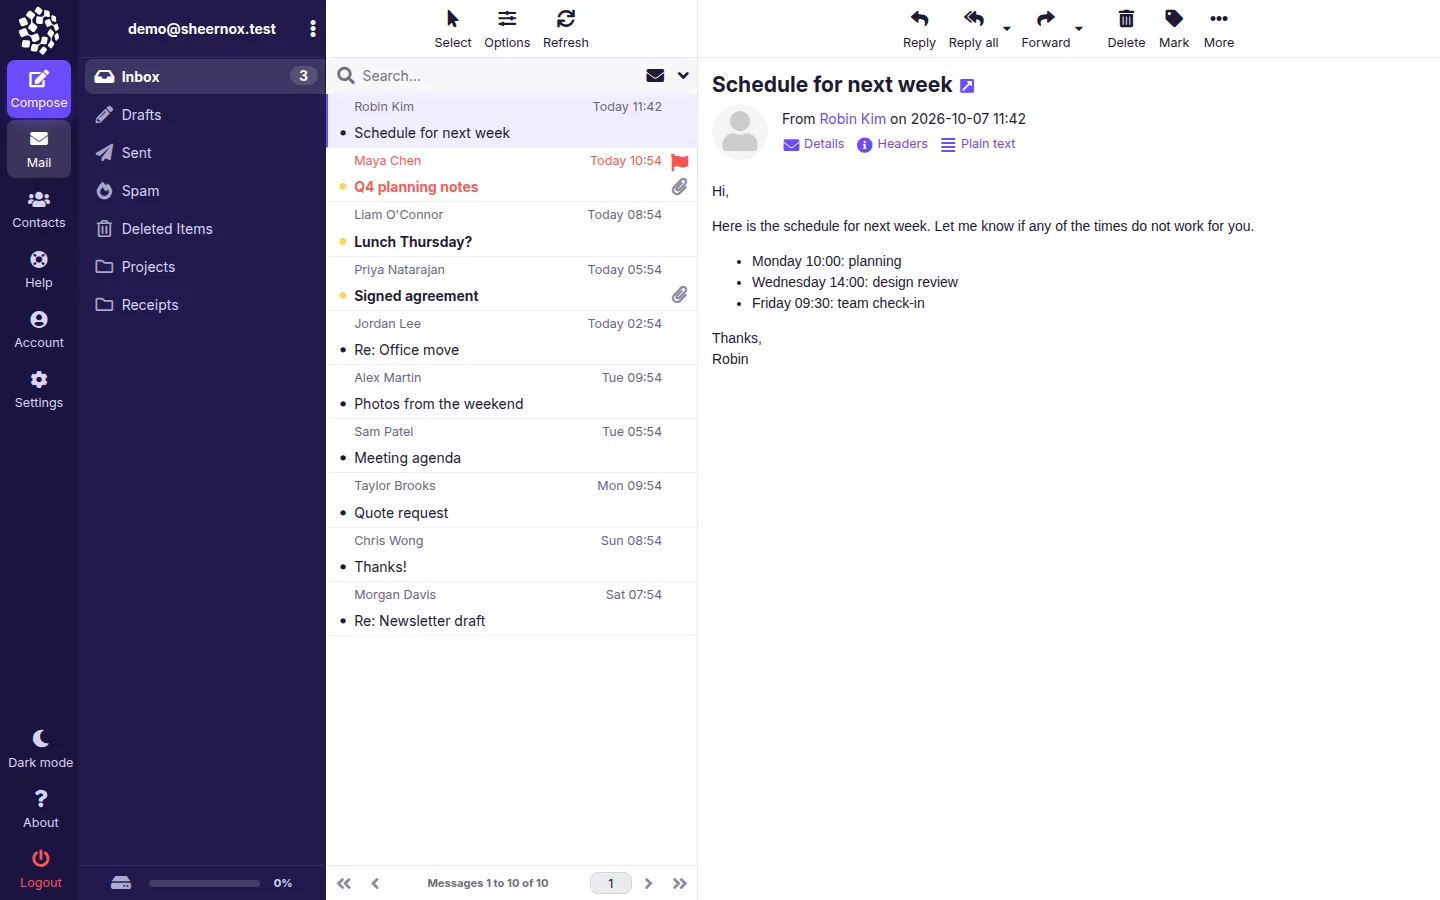
Task: Refresh the message list
Action: 566,29
